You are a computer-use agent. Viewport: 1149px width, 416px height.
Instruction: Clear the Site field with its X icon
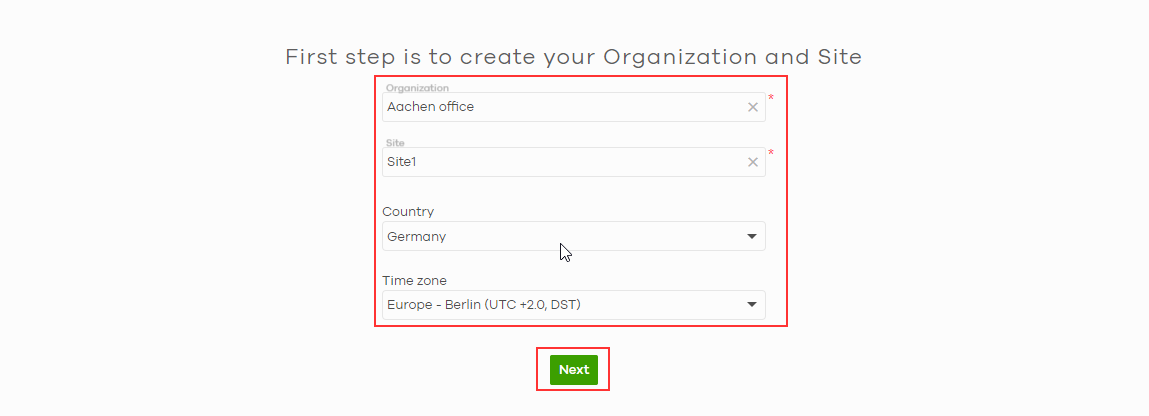click(753, 162)
